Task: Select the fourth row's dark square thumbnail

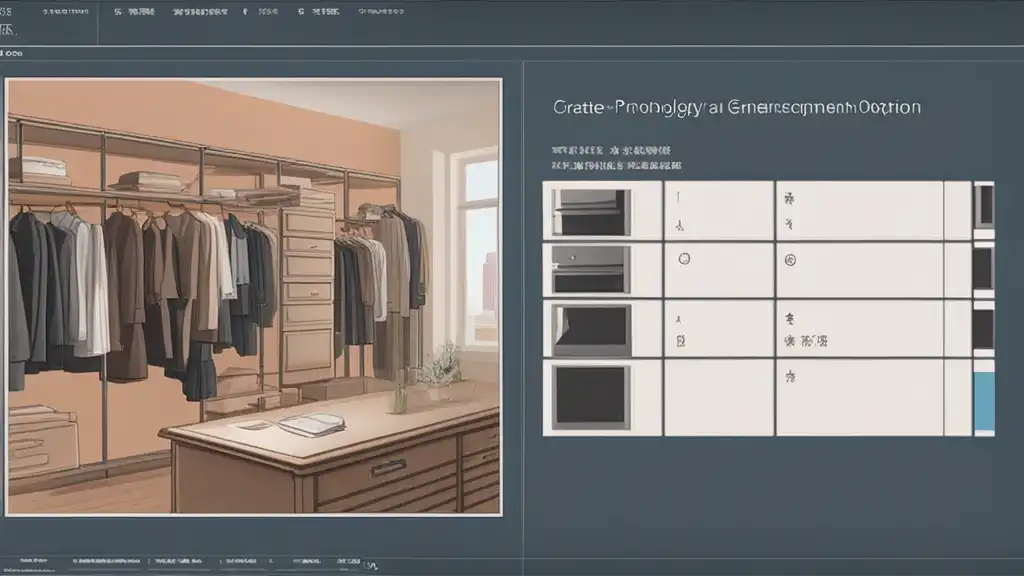Action: (x=591, y=395)
